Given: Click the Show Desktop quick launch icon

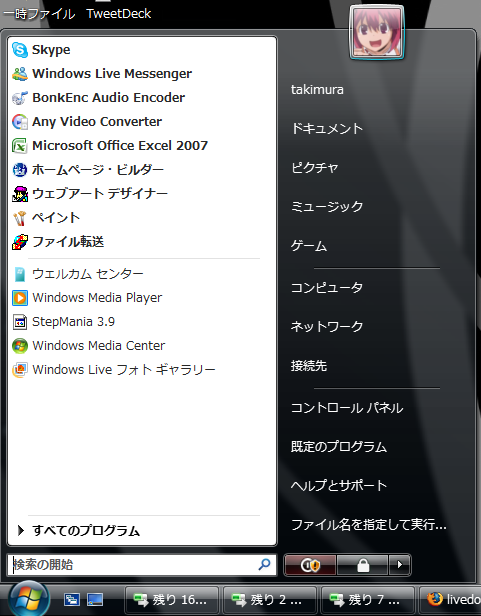Looking at the screenshot, I should click(95, 600).
